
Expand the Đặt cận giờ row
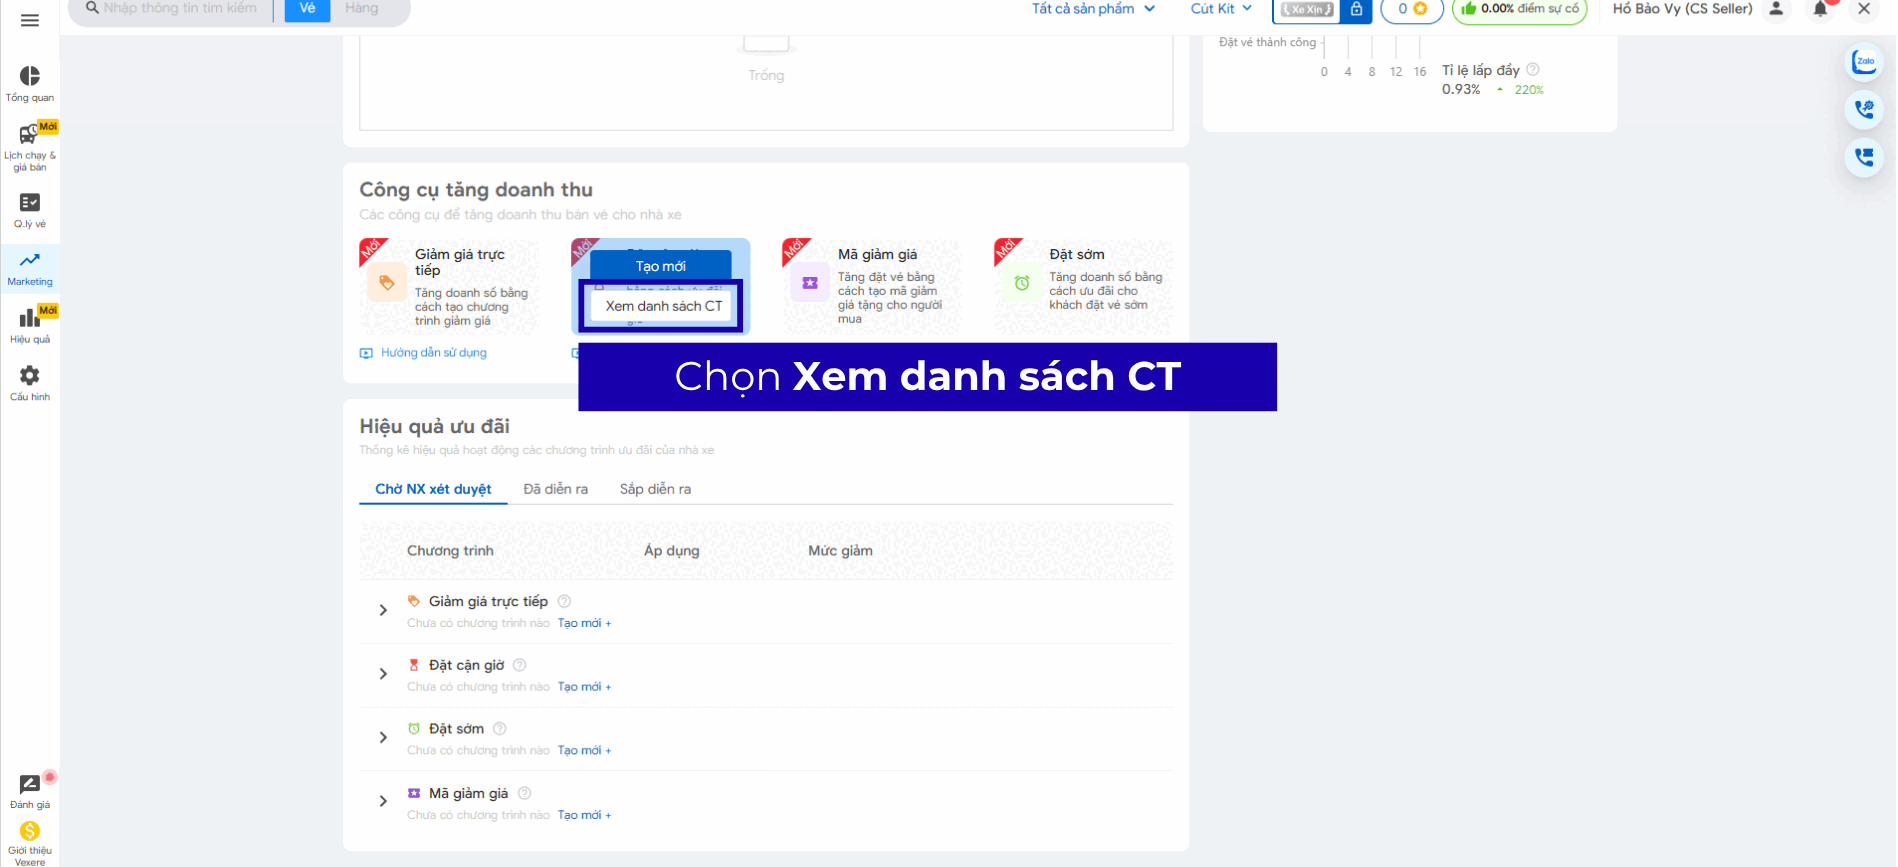tap(383, 674)
